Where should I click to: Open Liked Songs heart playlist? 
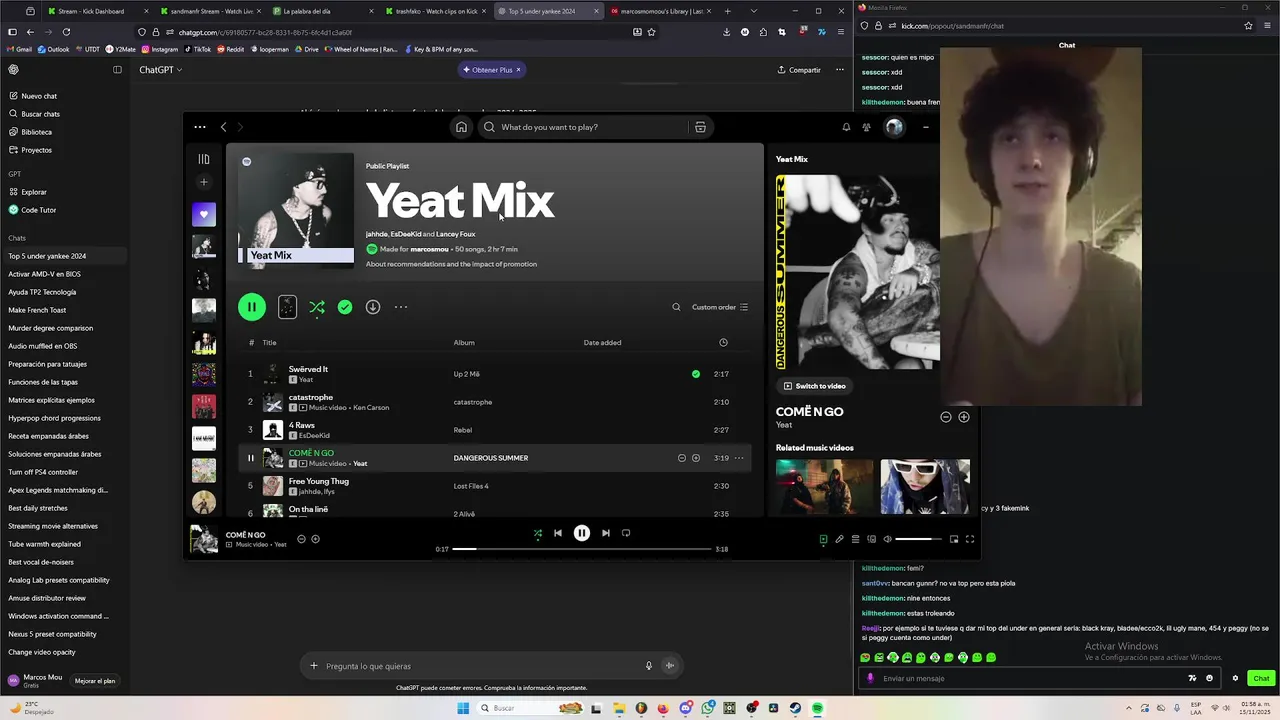(x=204, y=214)
